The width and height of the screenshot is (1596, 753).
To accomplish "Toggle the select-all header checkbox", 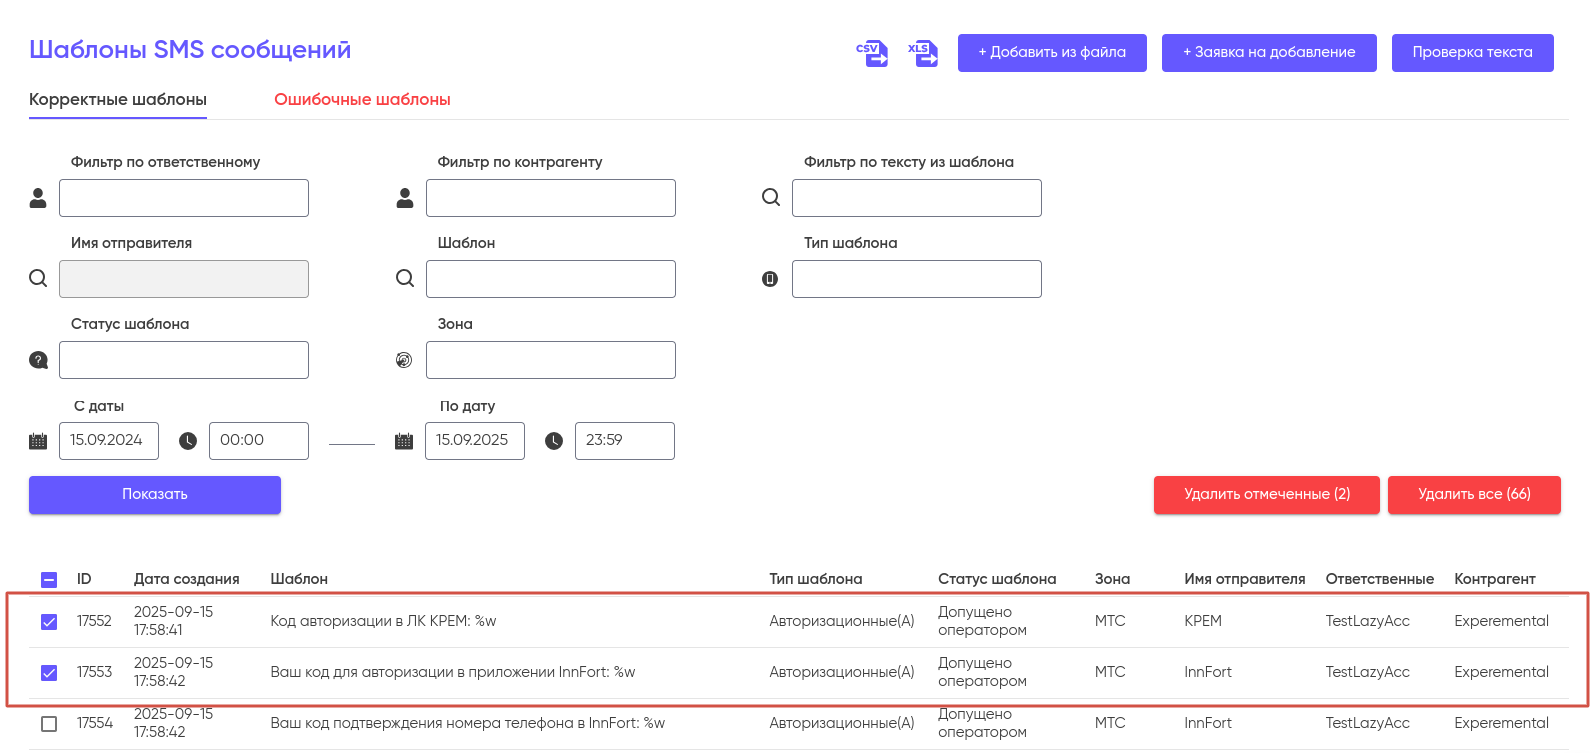I will 49,580.
